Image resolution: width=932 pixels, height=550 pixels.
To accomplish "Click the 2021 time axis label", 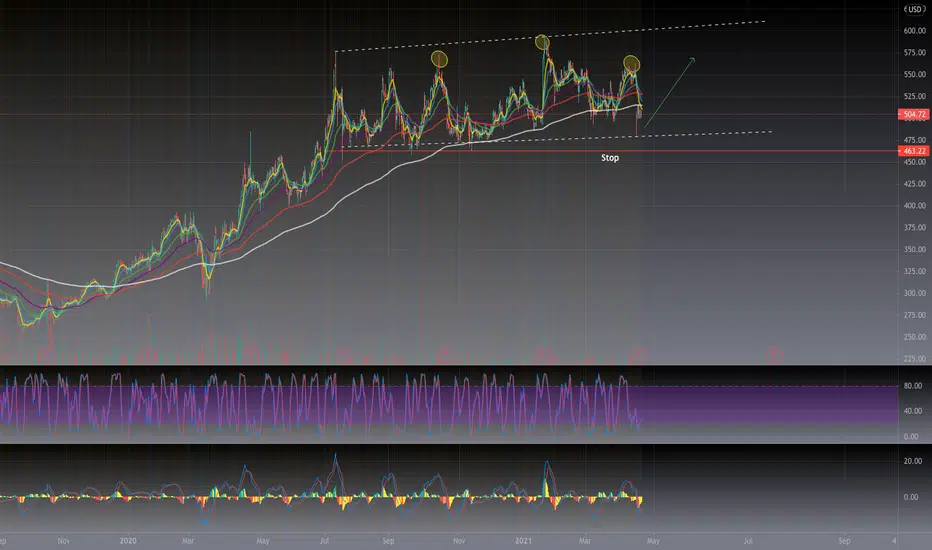I will pos(523,541).
